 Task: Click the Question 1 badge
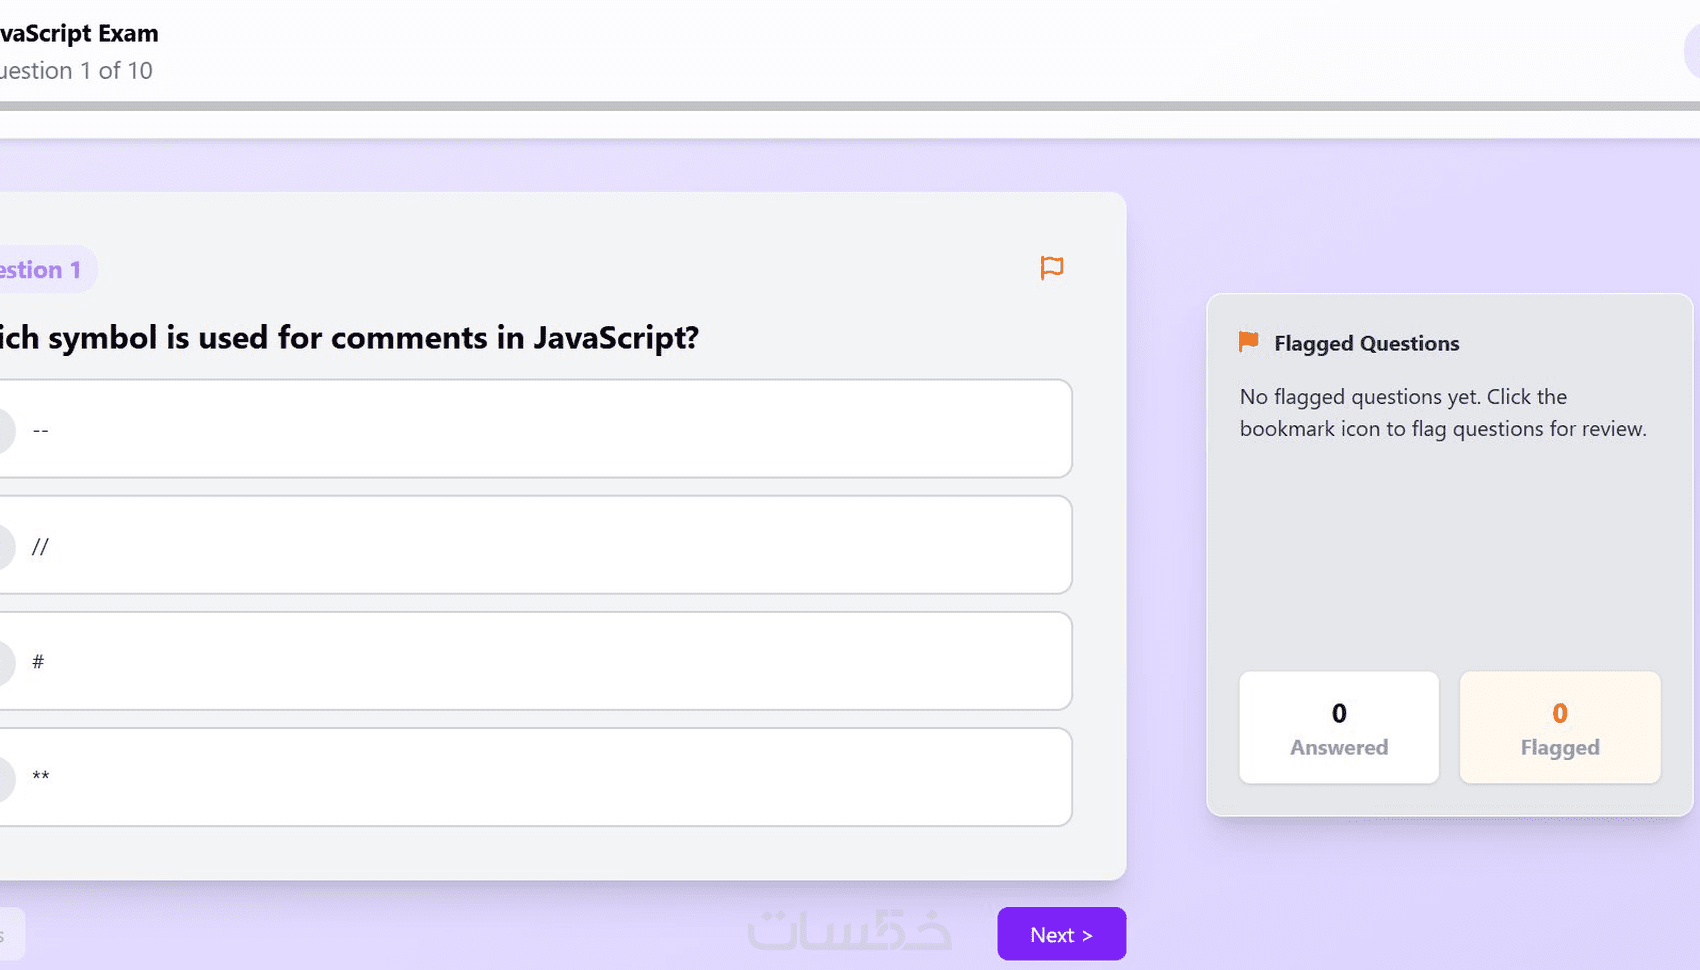pos(42,270)
